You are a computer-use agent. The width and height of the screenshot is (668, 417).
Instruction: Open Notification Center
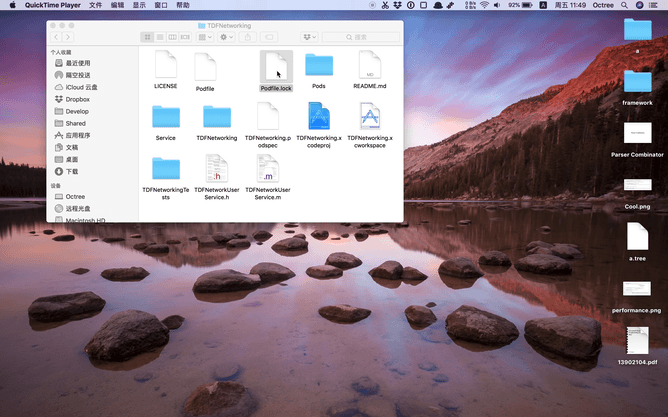point(653,5)
